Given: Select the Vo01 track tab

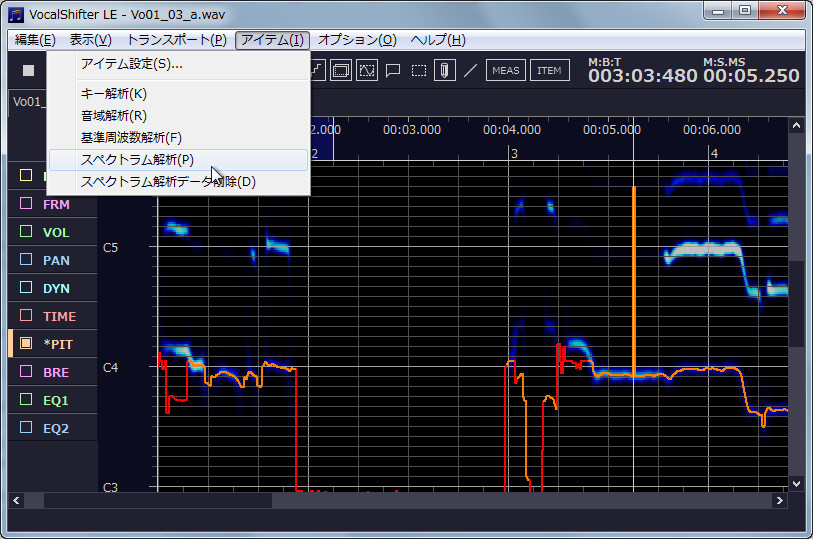Looking at the screenshot, I should 27,102.
